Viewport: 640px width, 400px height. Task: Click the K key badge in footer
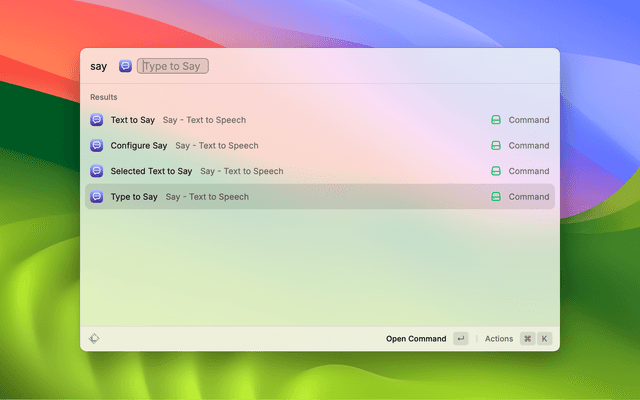click(545, 339)
